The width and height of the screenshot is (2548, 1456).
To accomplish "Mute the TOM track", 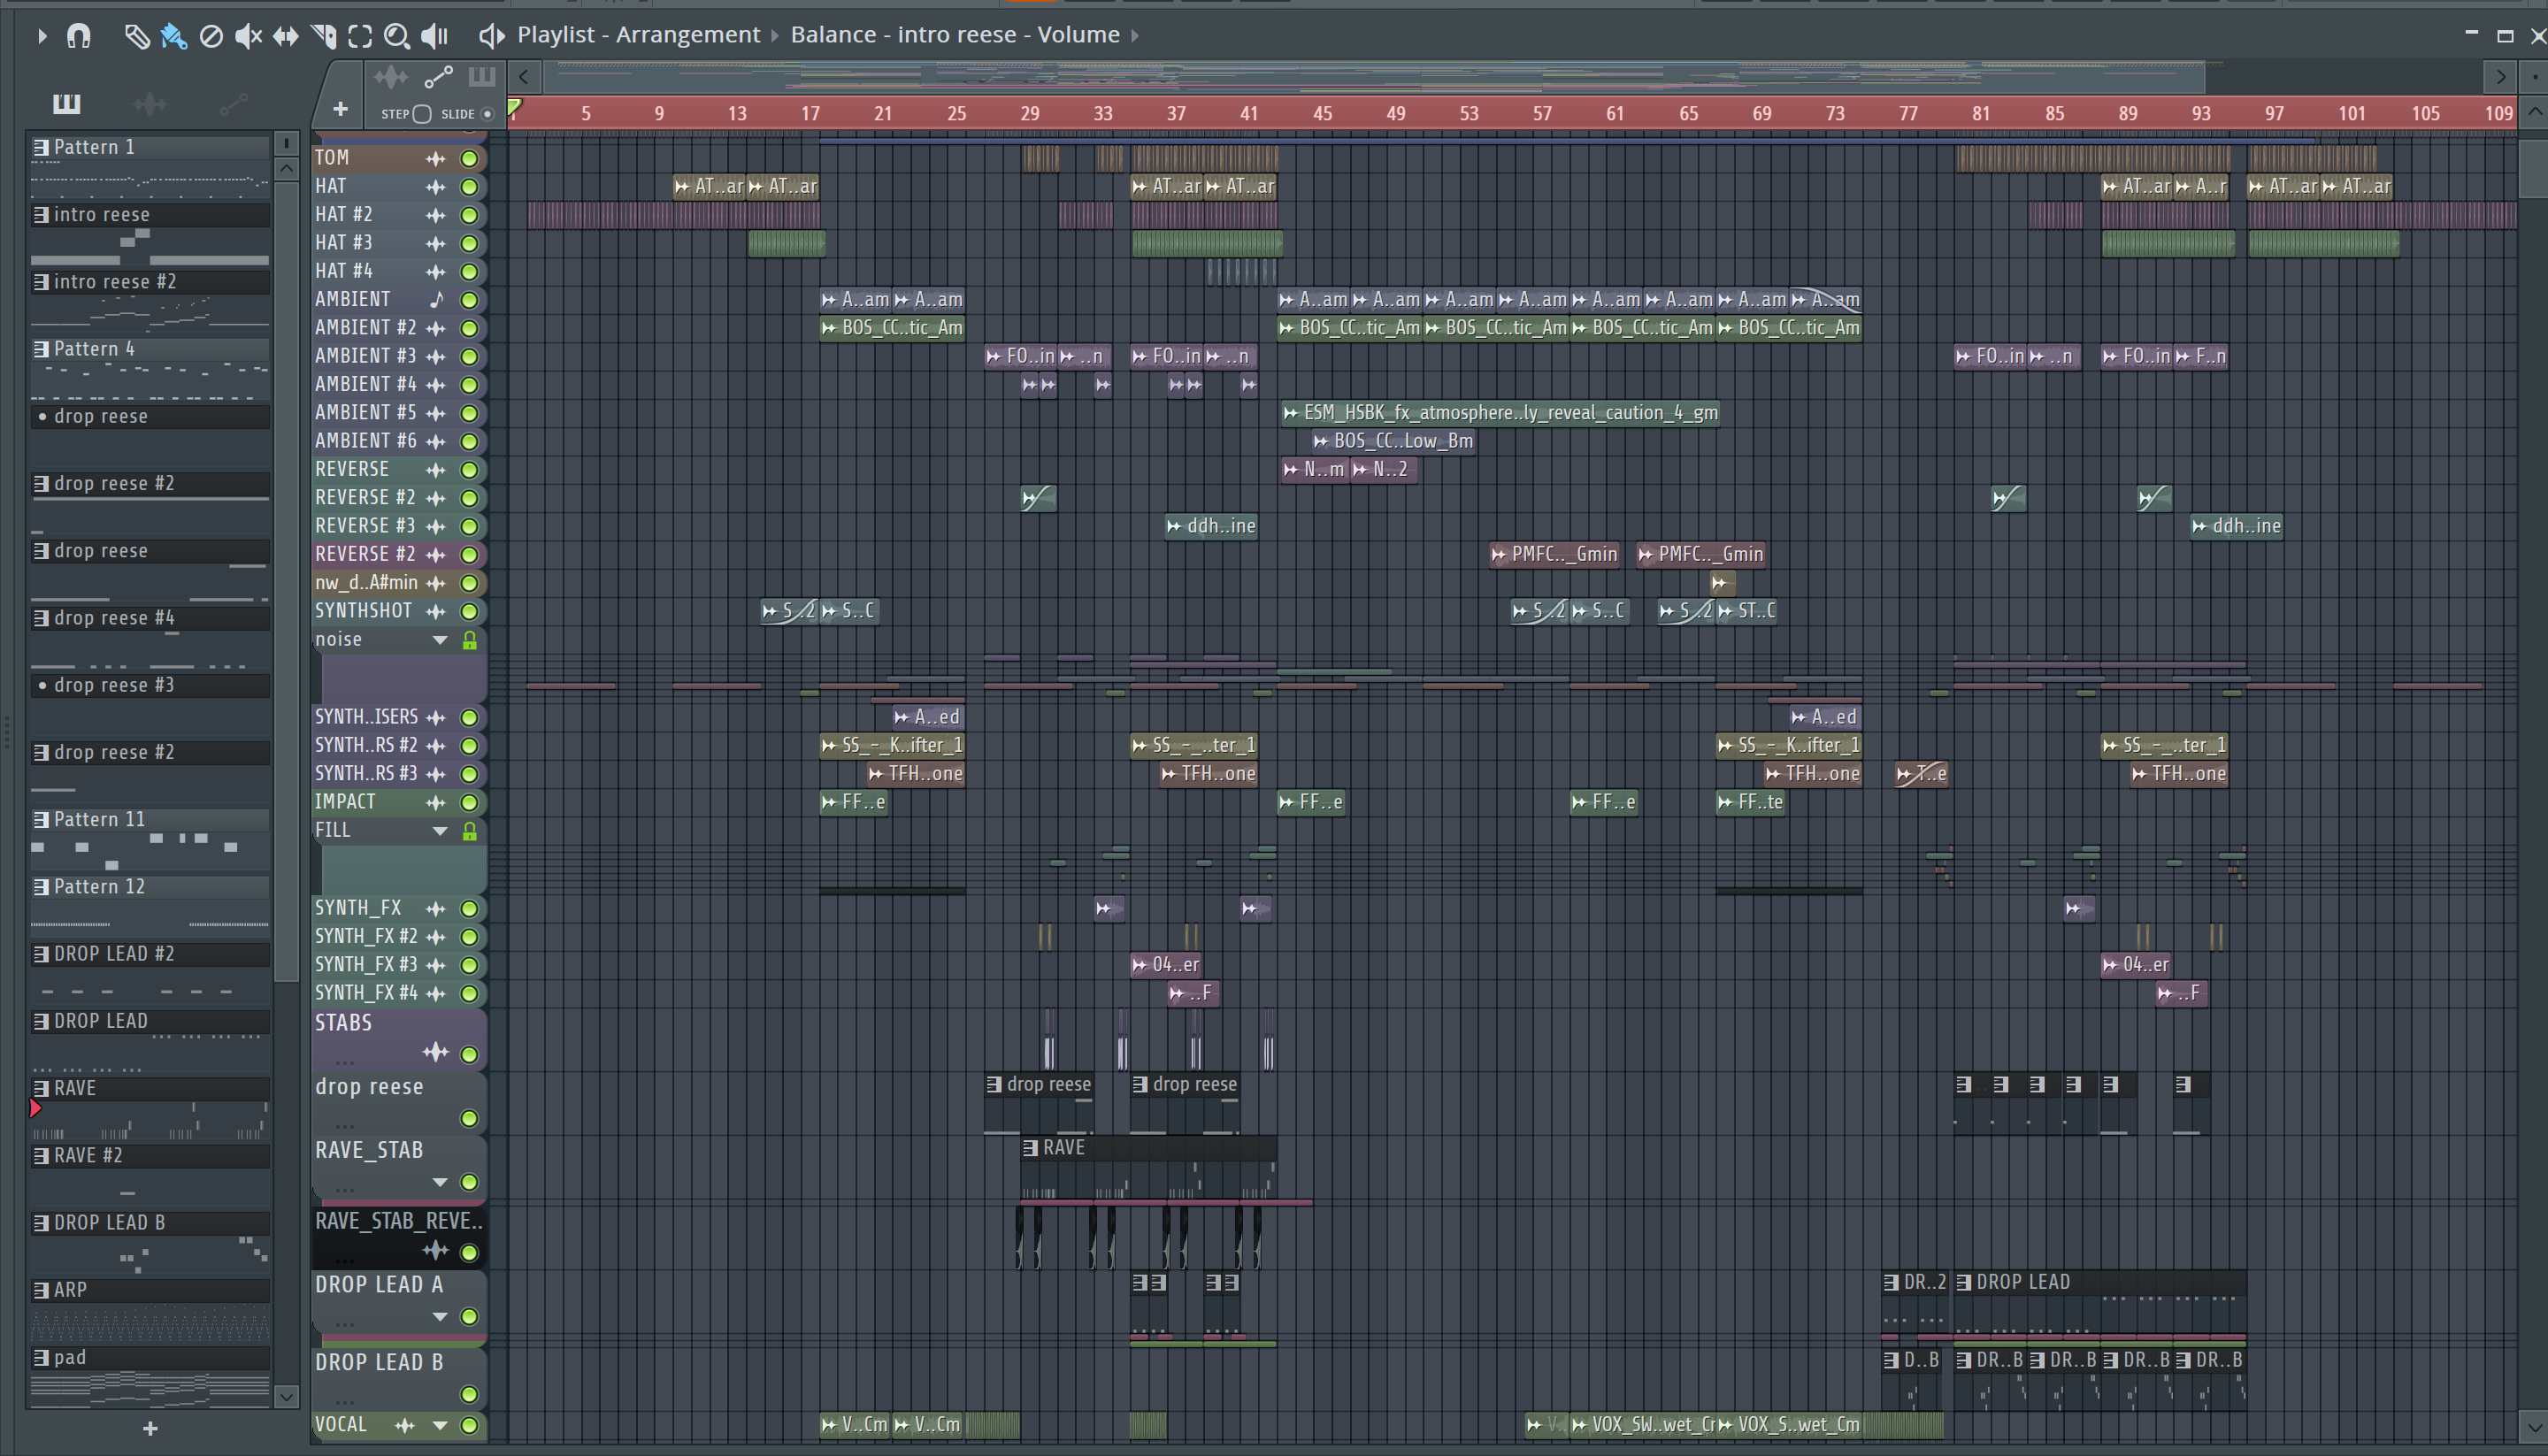I will (469, 158).
